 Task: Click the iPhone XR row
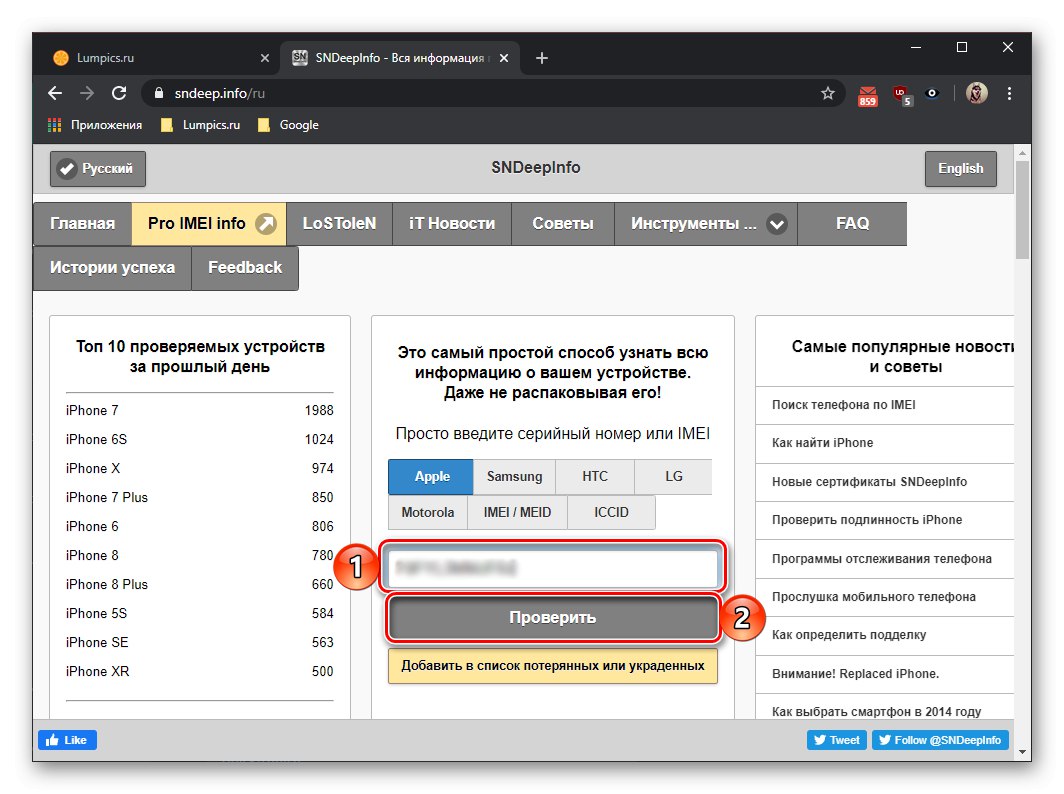(x=200, y=671)
